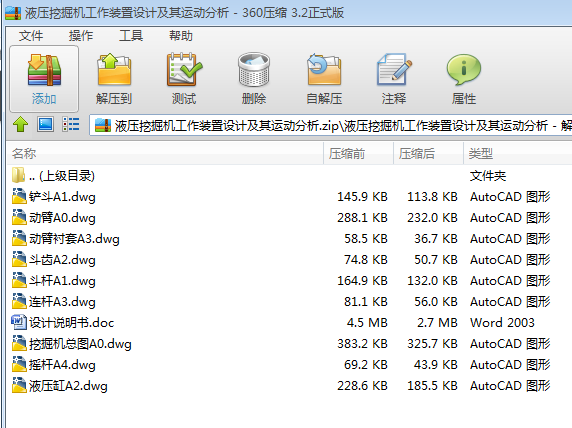Click the 185.5 KB compressed size value
Image resolution: width=572 pixels, height=428 pixels.
(432, 386)
